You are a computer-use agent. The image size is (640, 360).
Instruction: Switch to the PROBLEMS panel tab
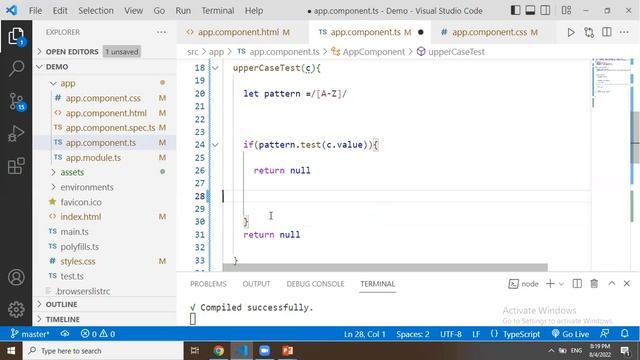(x=208, y=284)
